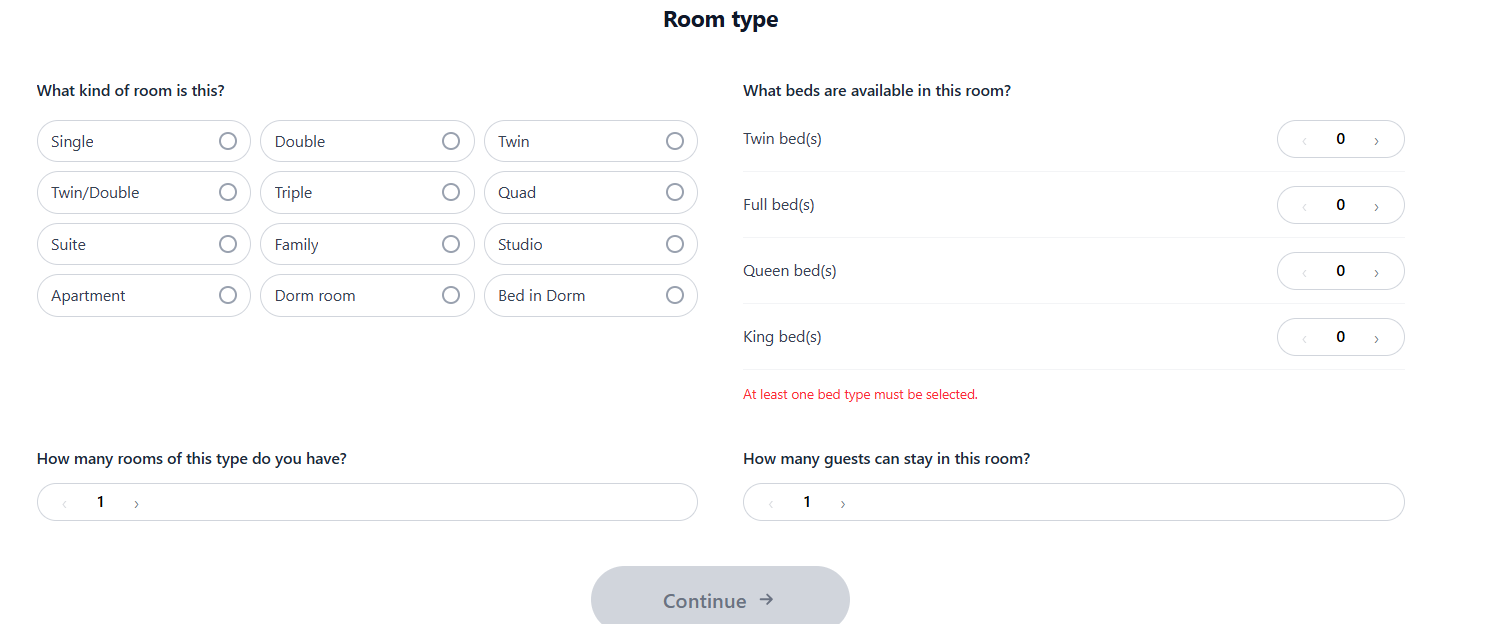This screenshot has width=1492, height=624.
Task: Decrease number of guests in room
Action: (770, 503)
